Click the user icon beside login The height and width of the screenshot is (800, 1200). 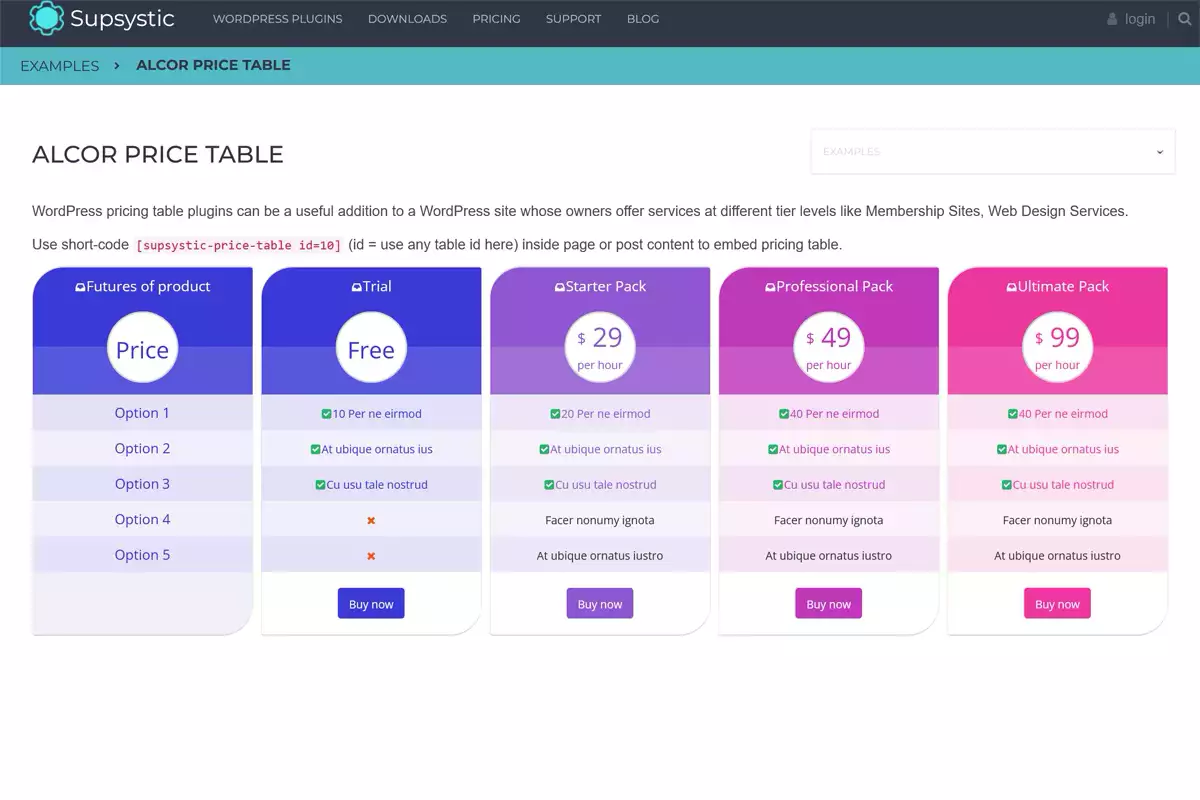[x=1112, y=19]
